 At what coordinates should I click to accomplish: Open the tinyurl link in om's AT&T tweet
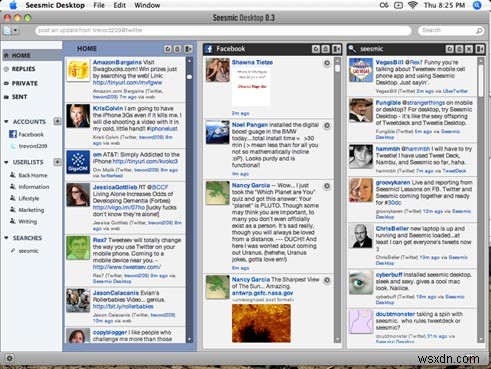click(145, 161)
